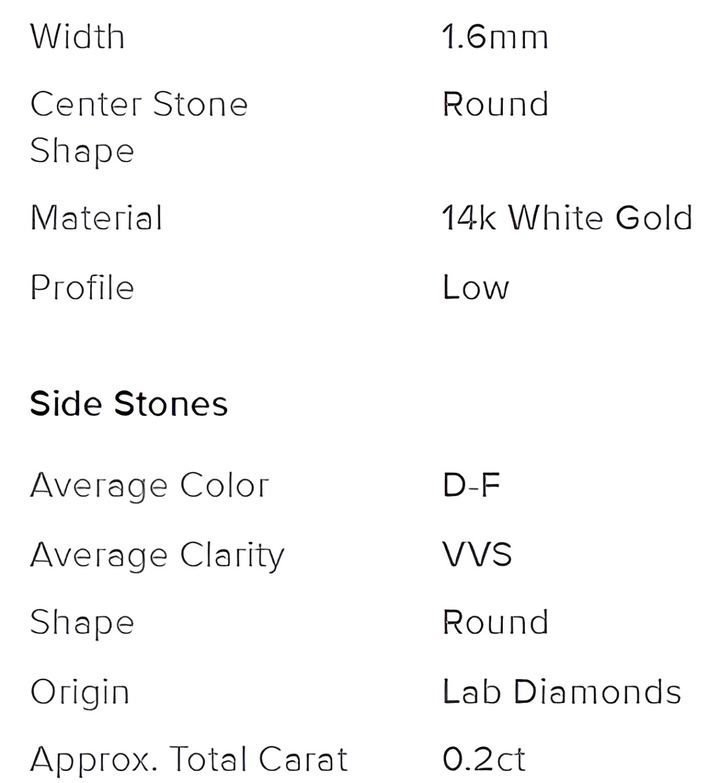Click the Width label

click(78, 37)
